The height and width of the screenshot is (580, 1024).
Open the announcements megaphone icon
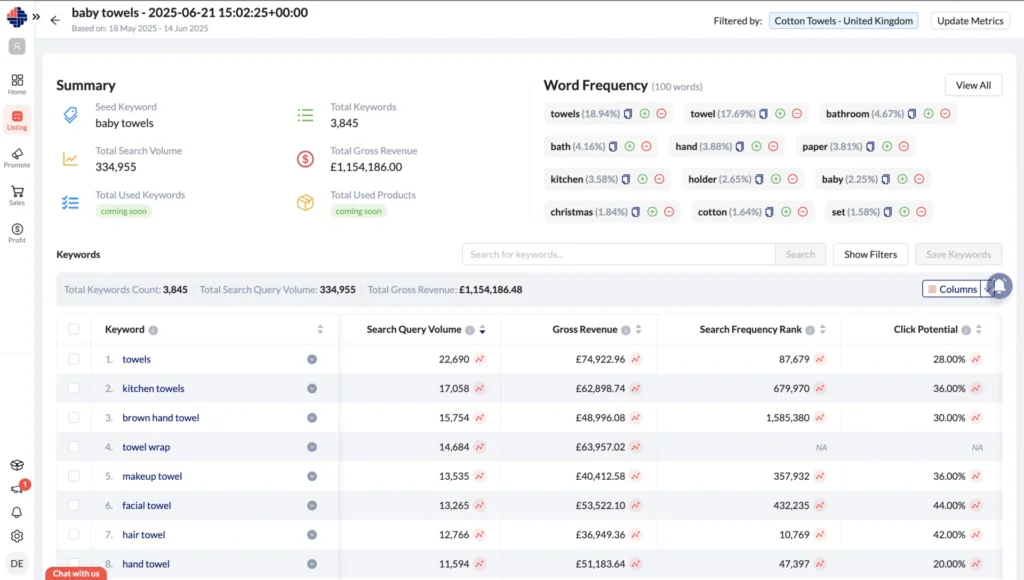pos(17,489)
